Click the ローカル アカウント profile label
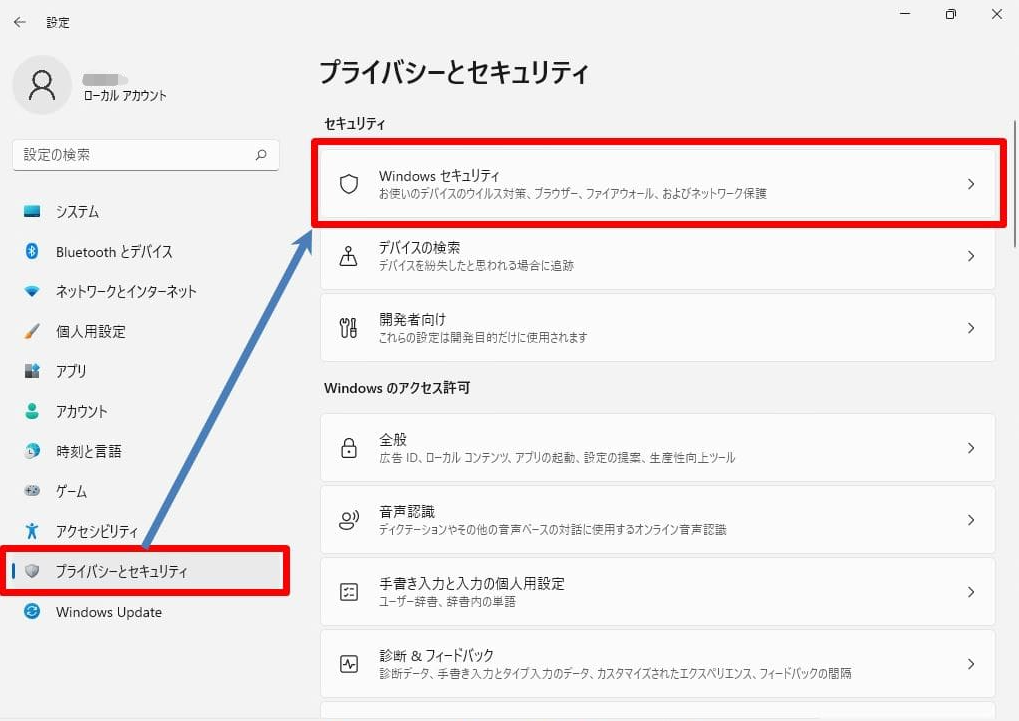 (125, 96)
